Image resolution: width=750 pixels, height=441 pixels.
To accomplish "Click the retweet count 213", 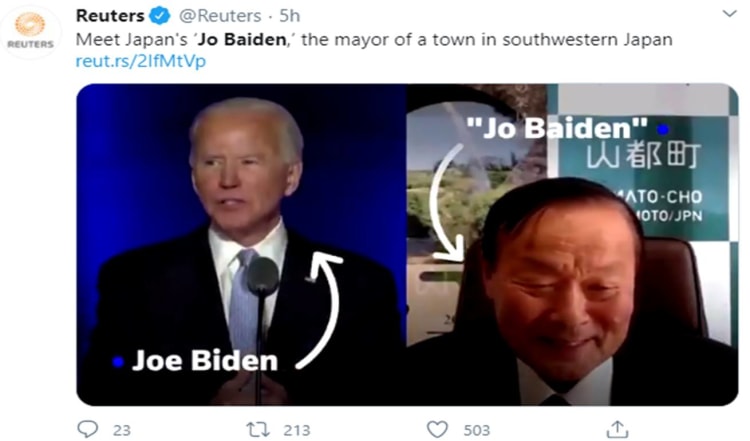I will tap(297, 430).
